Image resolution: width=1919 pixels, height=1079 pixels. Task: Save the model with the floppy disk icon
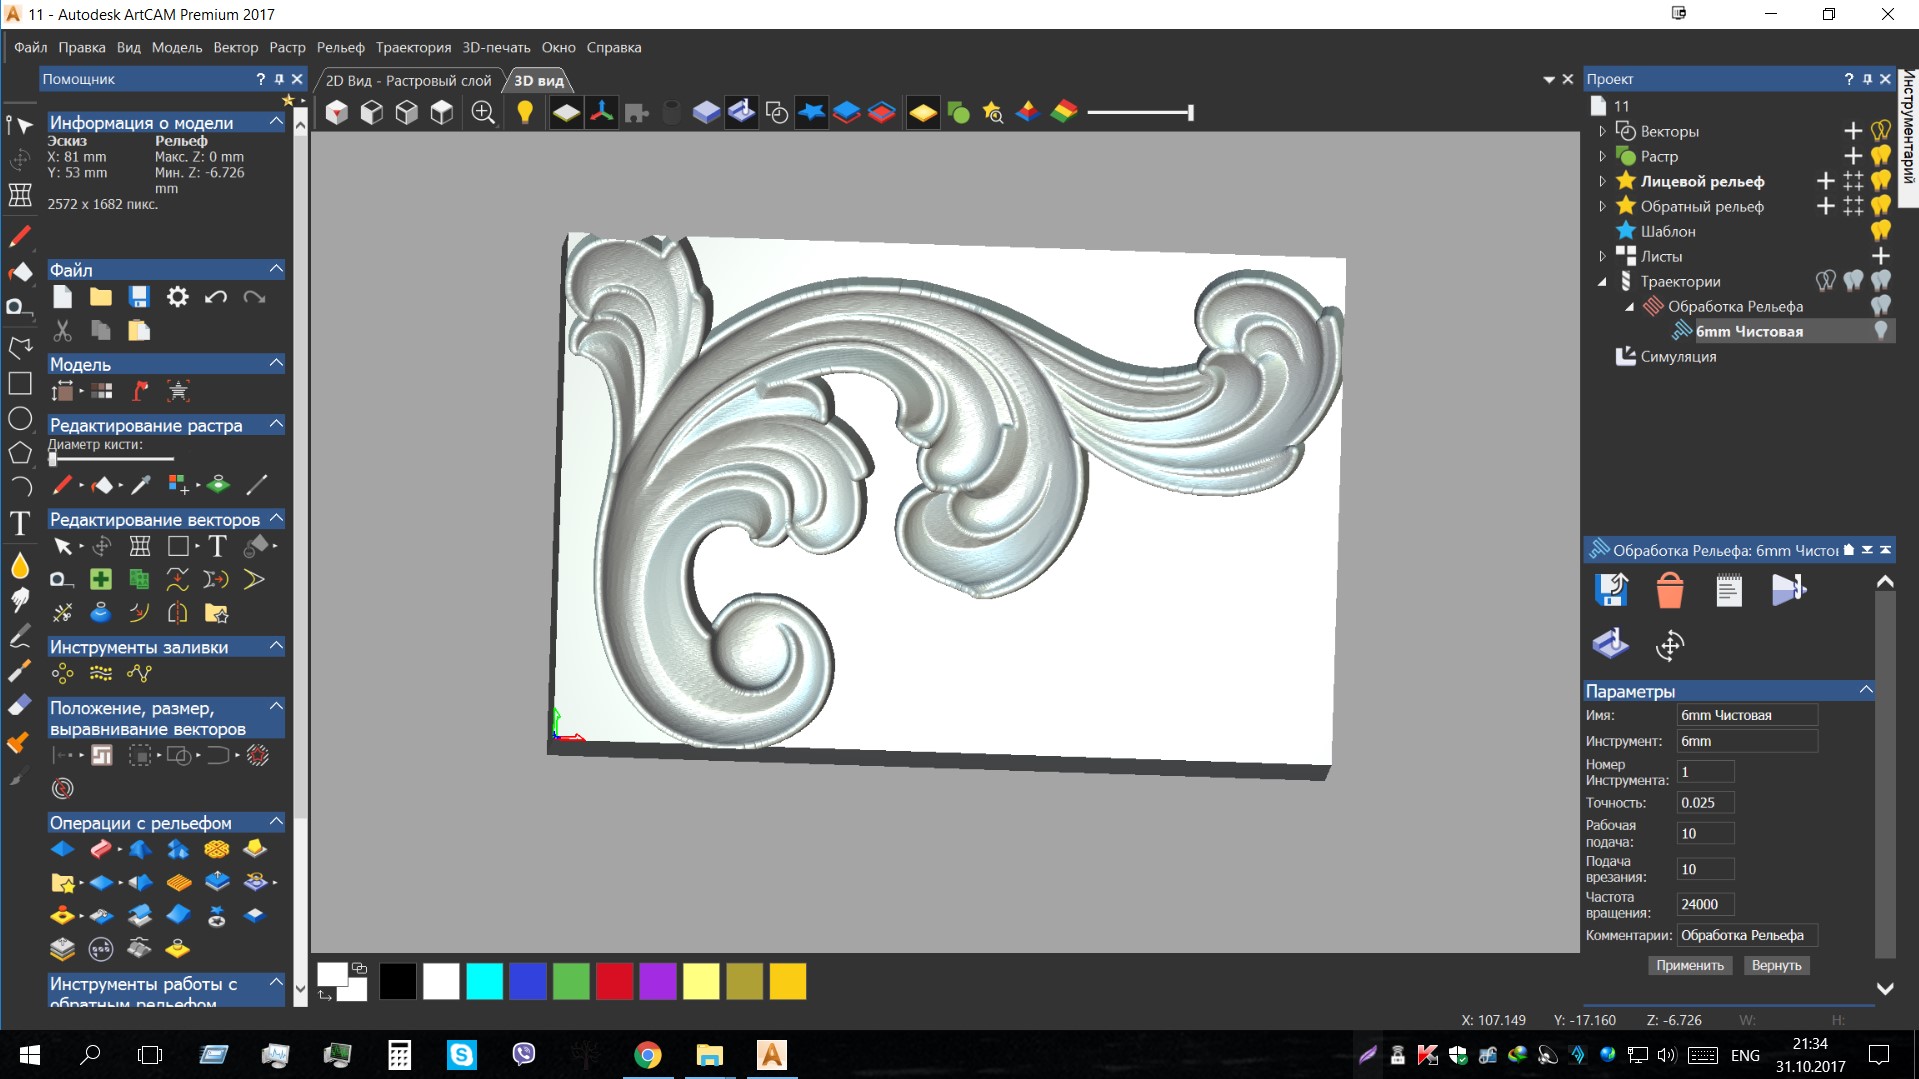pyautogui.click(x=139, y=297)
